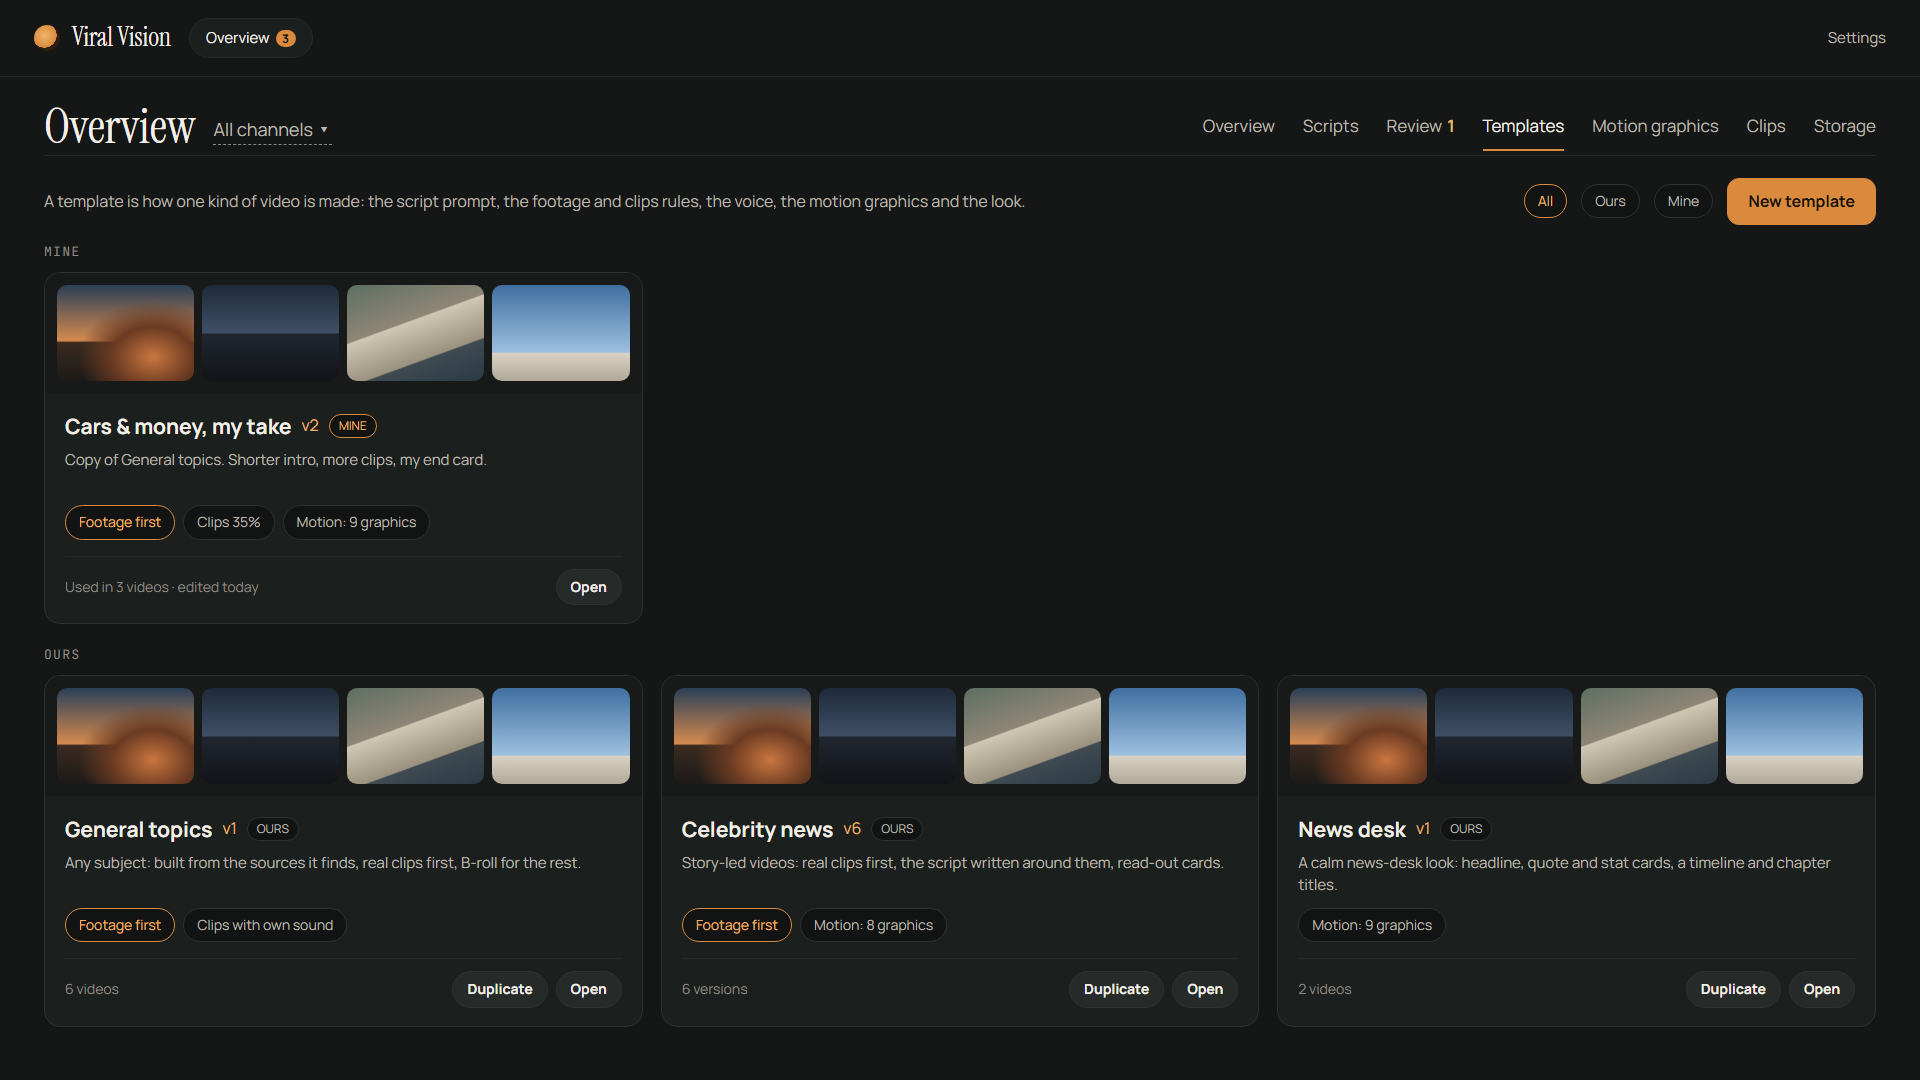Click the Viral Vision orange logo icon

tap(46, 37)
